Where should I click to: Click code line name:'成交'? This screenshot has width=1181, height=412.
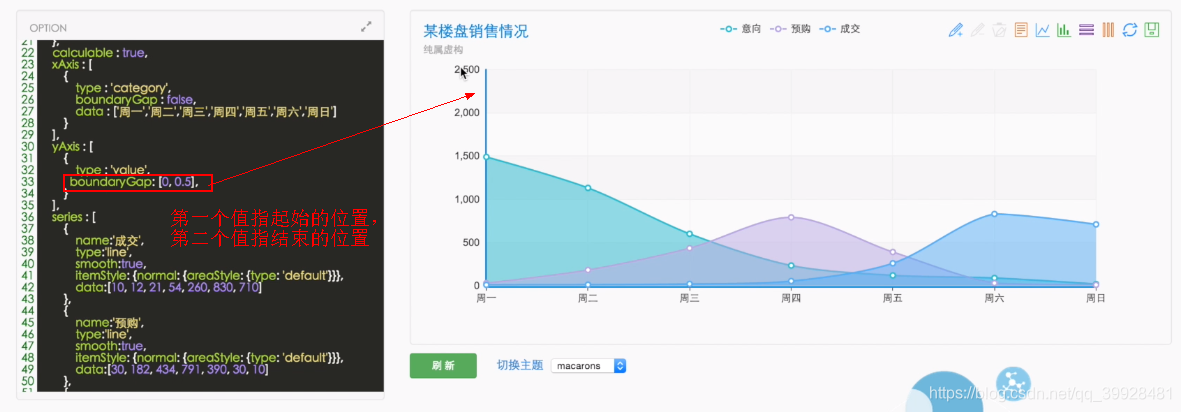coord(109,240)
